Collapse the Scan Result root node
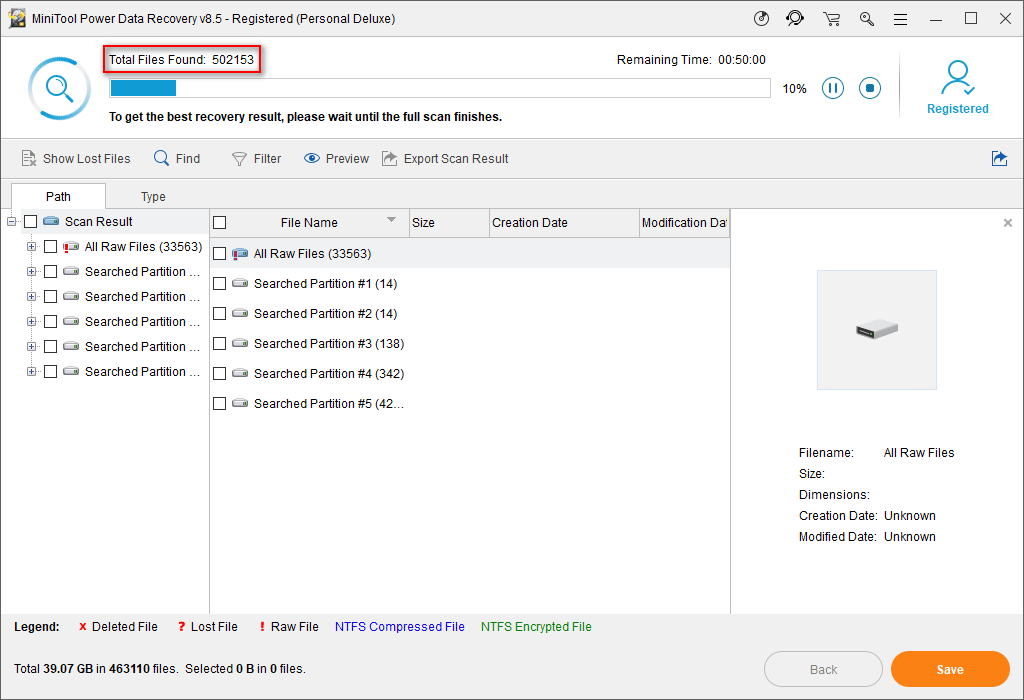The height and width of the screenshot is (700, 1024). coord(12,222)
